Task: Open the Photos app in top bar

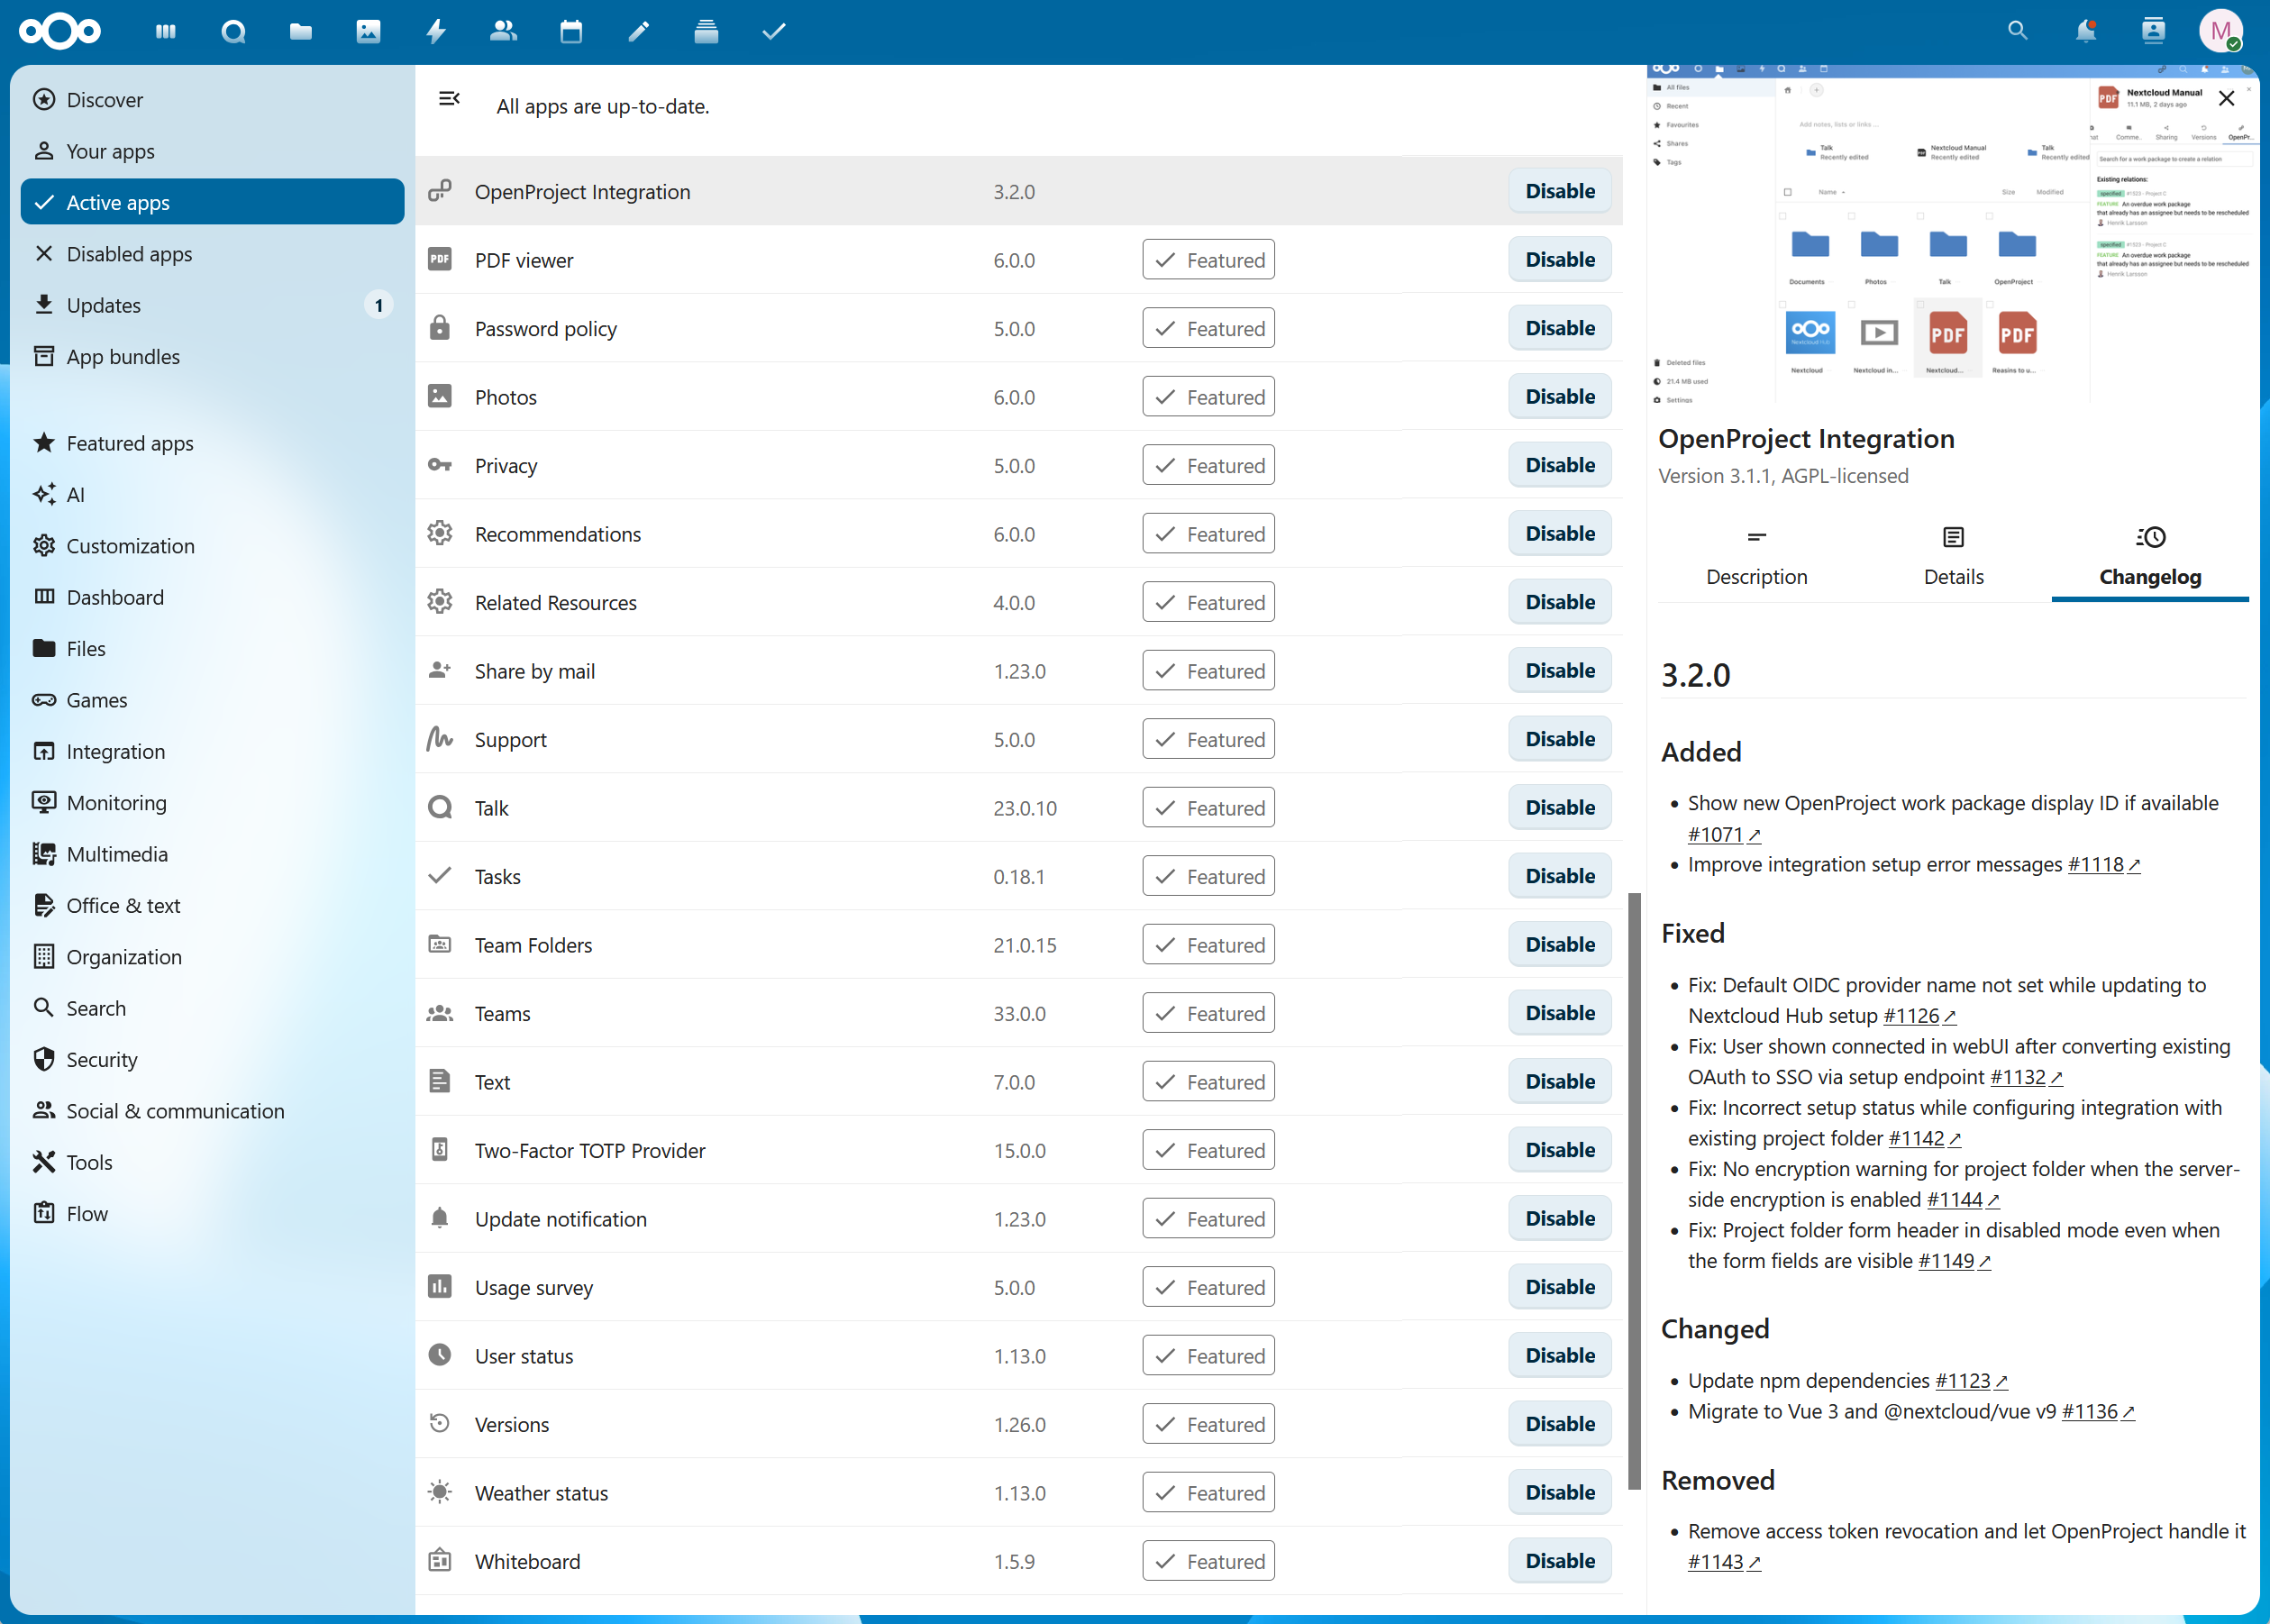Action: [x=368, y=32]
